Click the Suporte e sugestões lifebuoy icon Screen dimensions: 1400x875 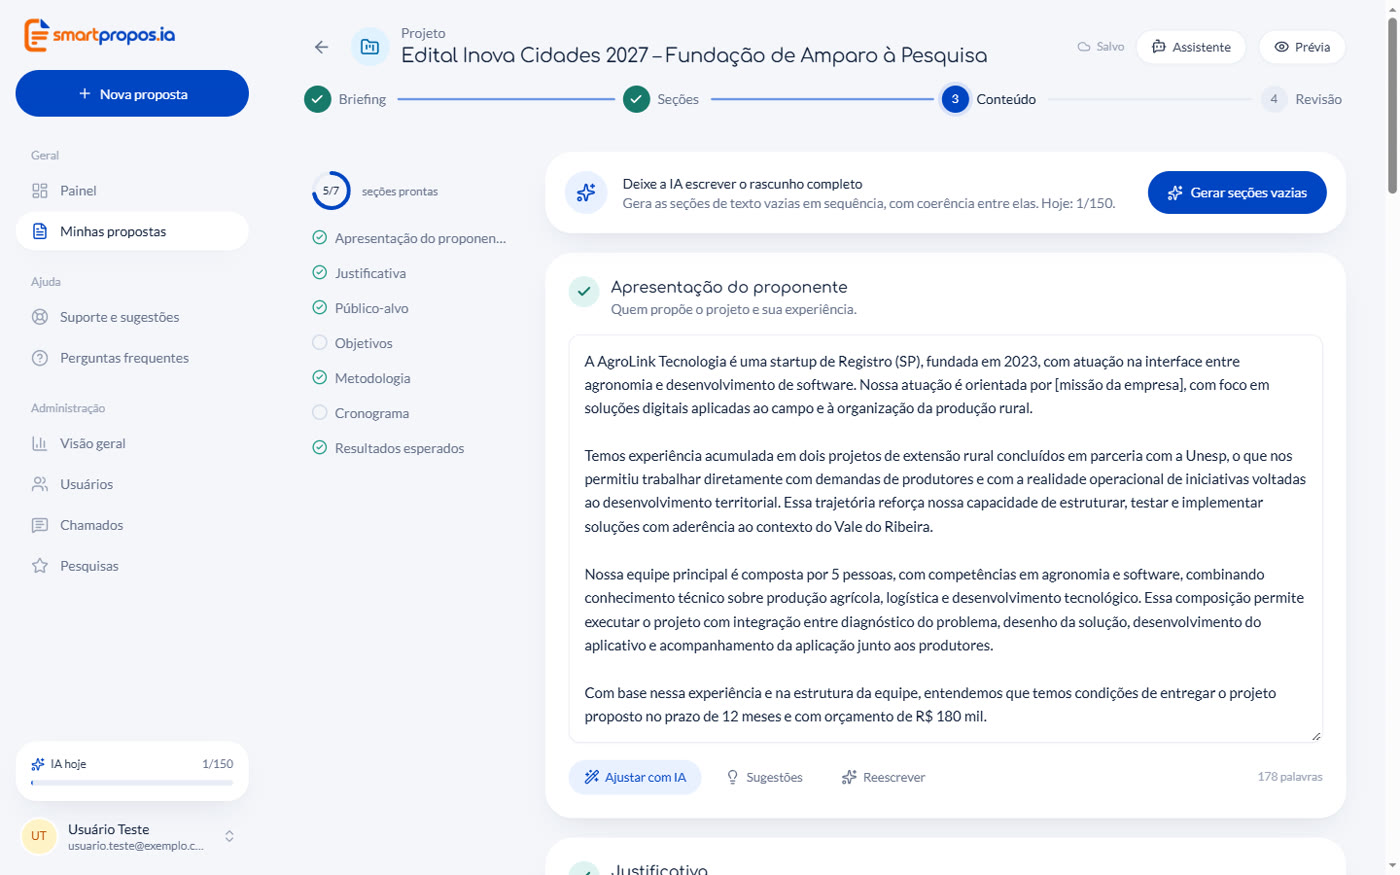tap(40, 317)
